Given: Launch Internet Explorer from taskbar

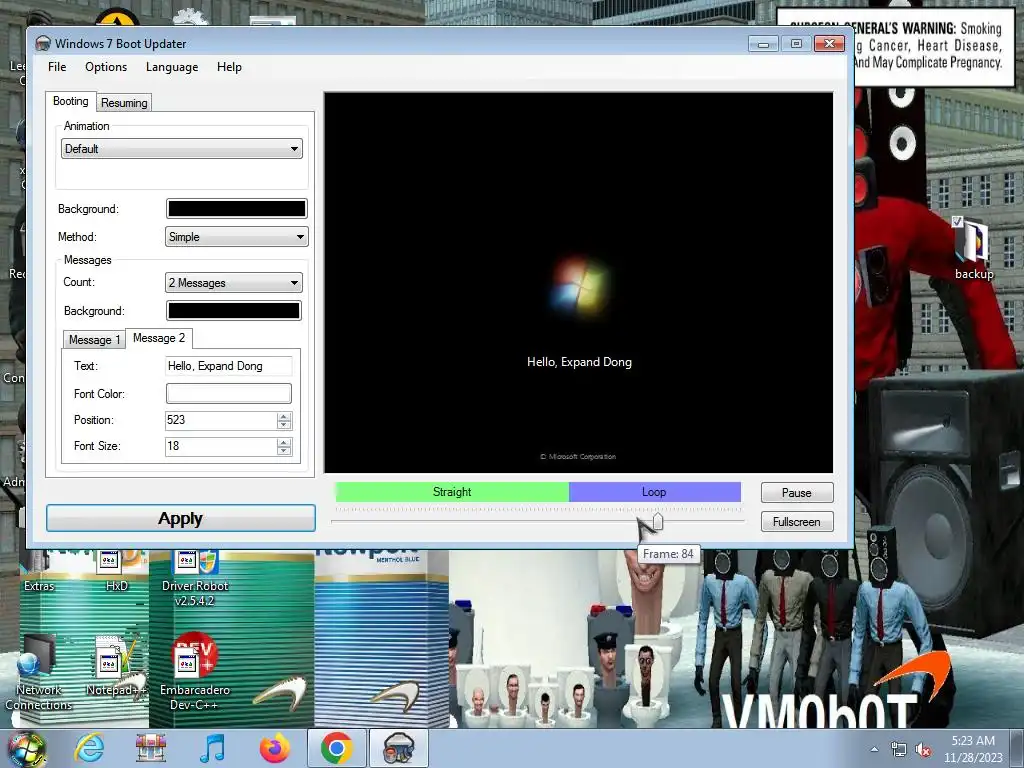Looking at the screenshot, I should coord(89,748).
